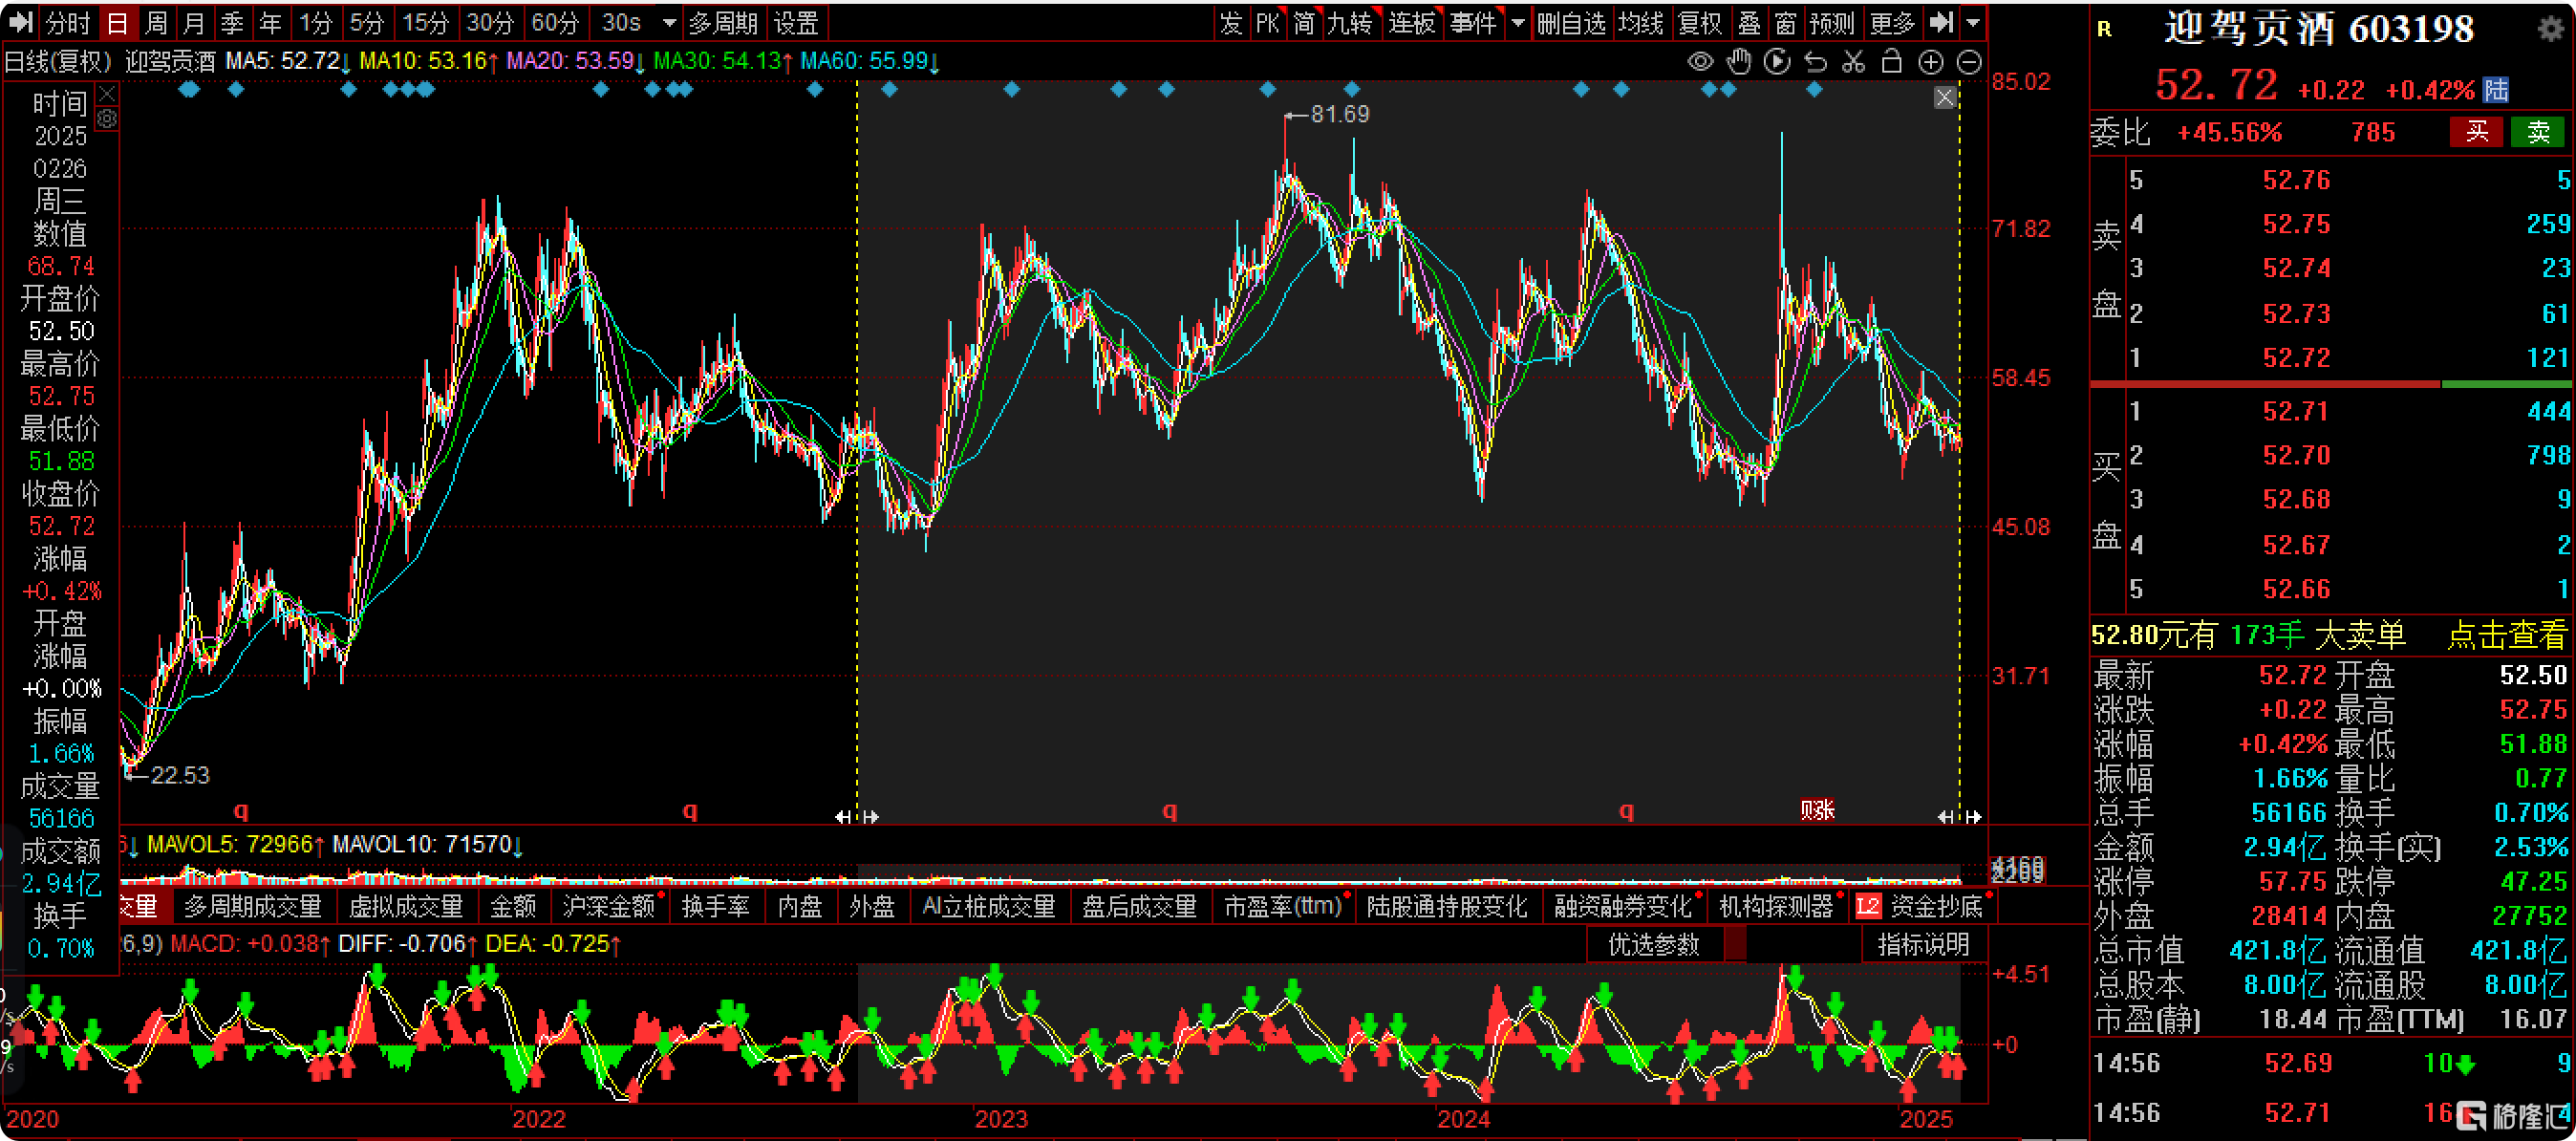Open 预测 forecast tool

1833,22
